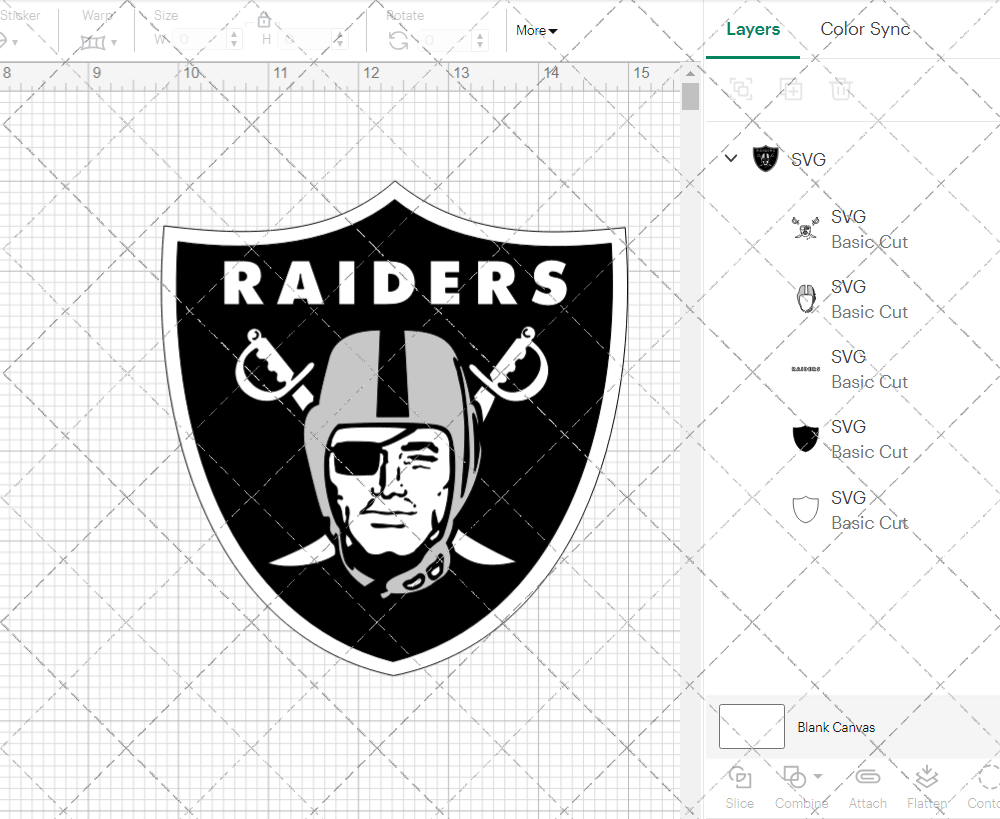The height and width of the screenshot is (819, 1000).
Task: Click the Combine tool icon
Action: (795, 778)
